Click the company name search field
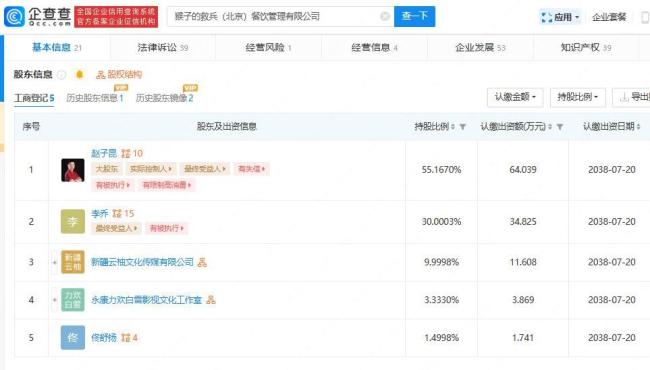650x370 pixels. click(280, 16)
